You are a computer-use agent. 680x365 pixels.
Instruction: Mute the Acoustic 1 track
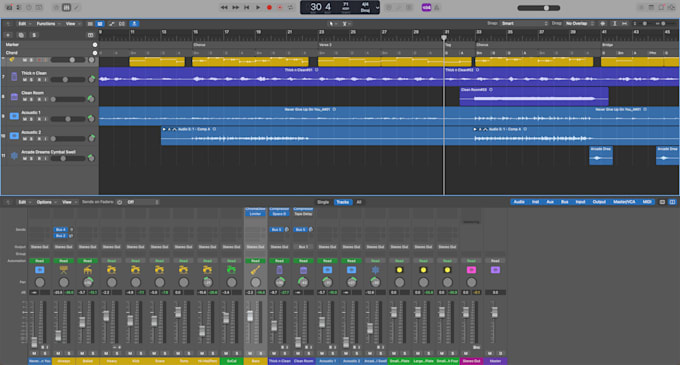pyautogui.click(x=25, y=119)
